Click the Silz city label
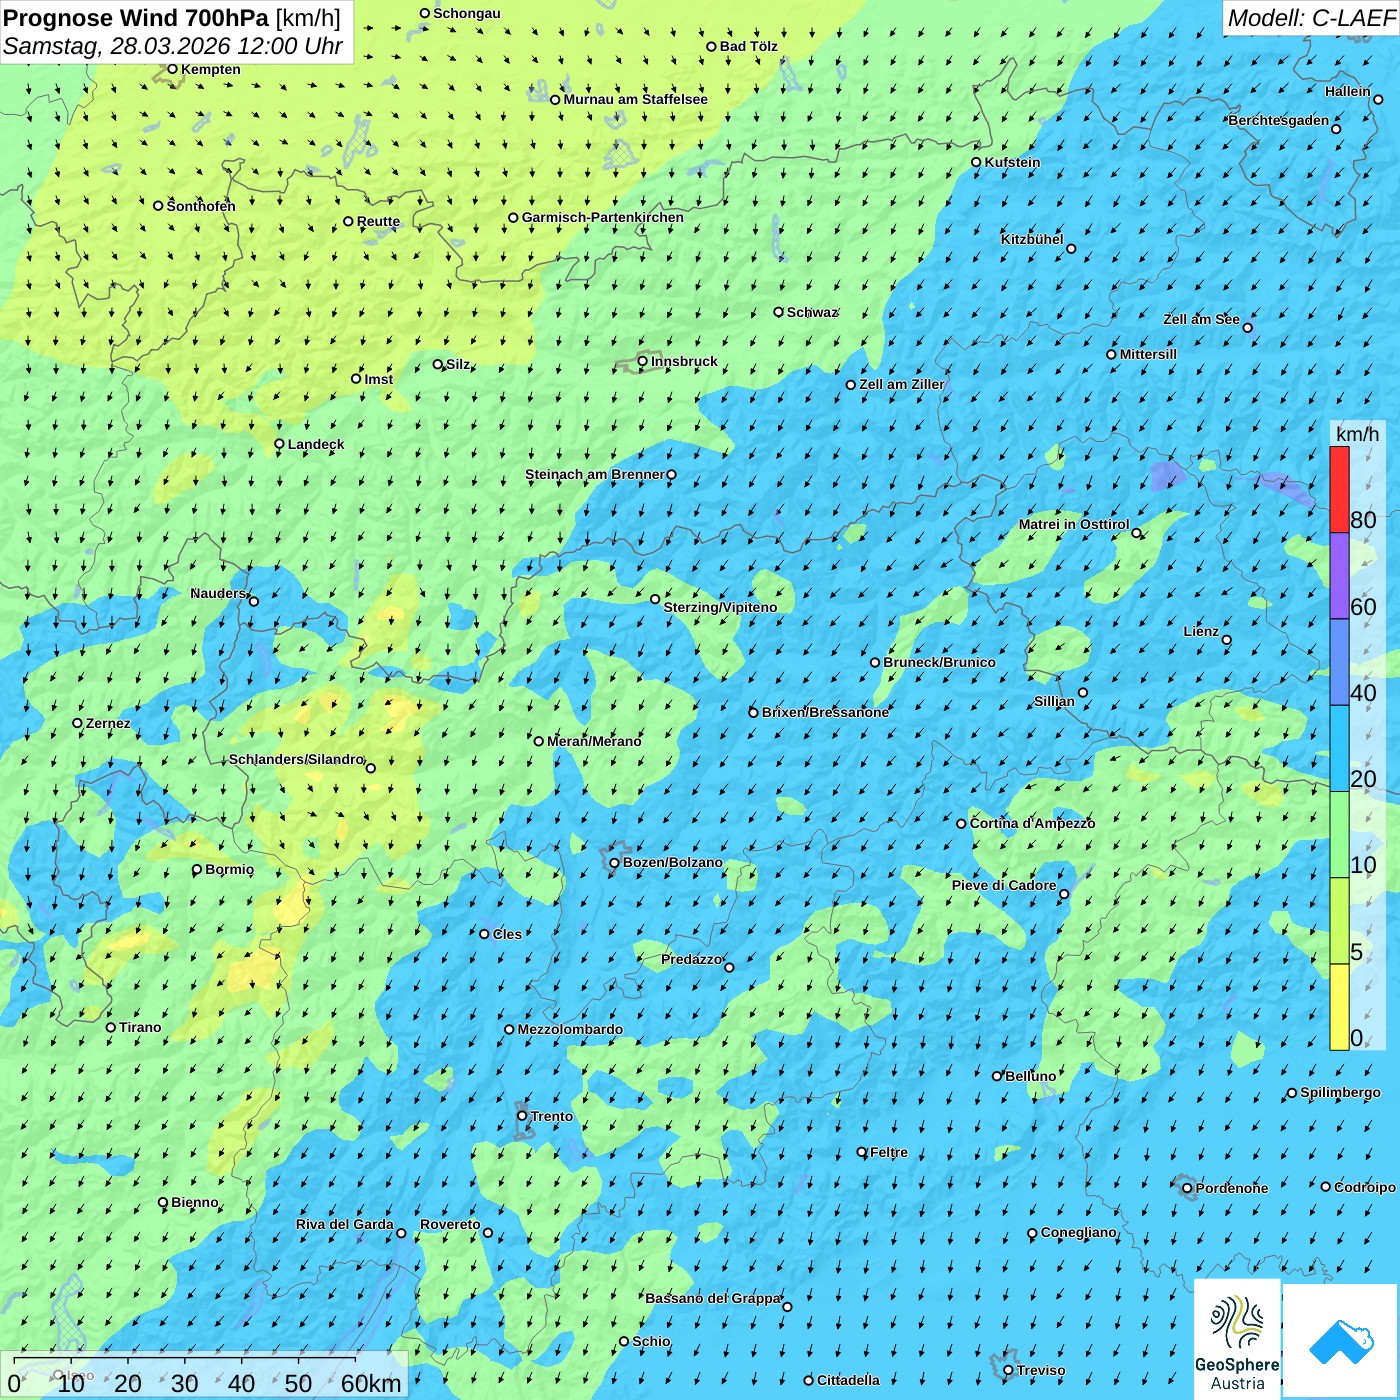1400x1400 pixels. [458, 364]
